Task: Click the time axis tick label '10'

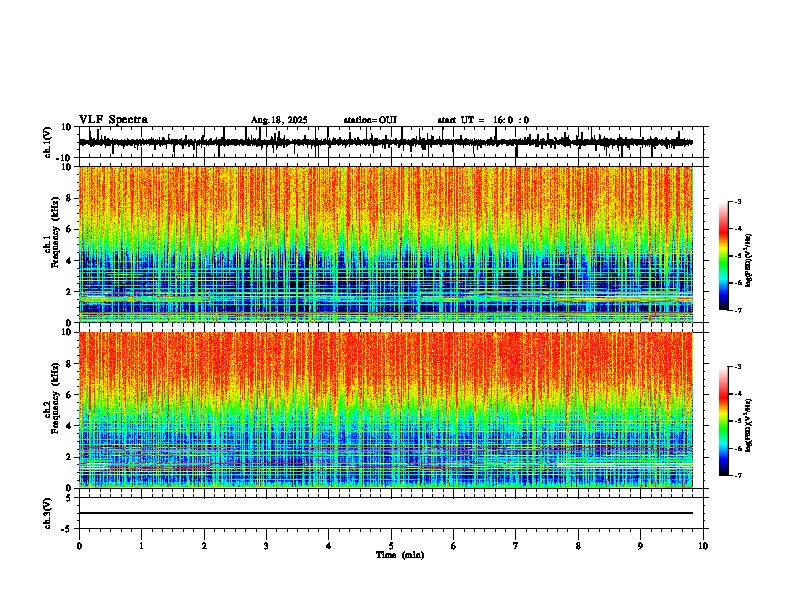Action: (703, 546)
